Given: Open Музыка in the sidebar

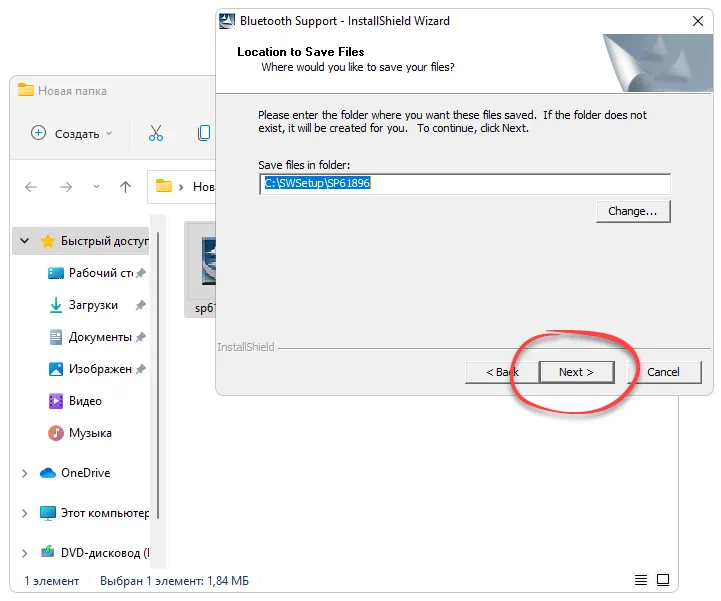Looking at the screenshot, I should pyautogui.click(x=80, y=433).
